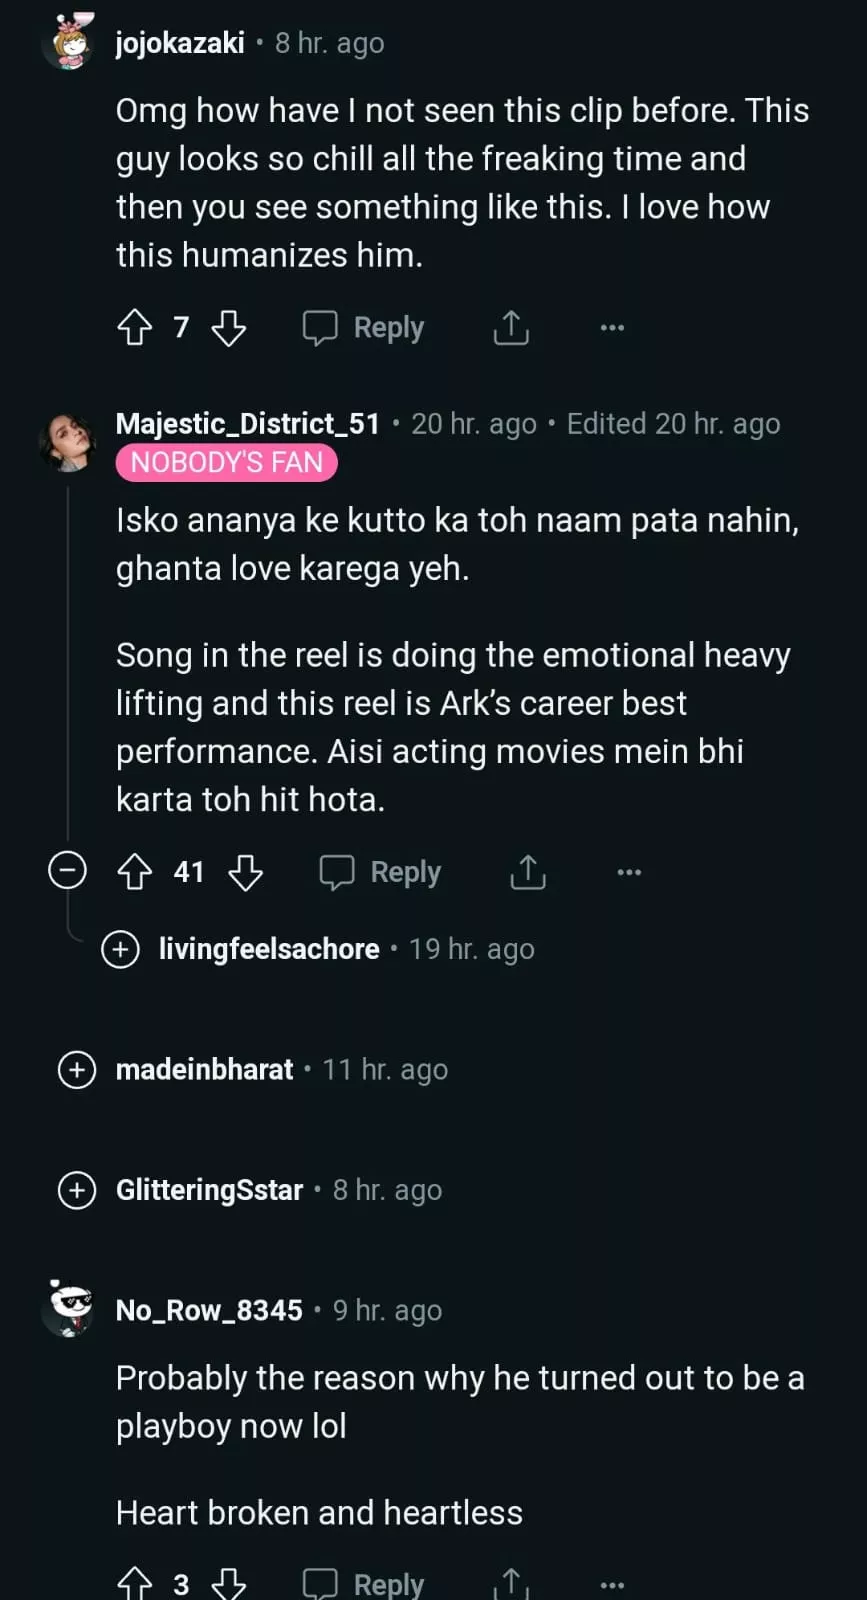This screenshot has height=1600, width=867.
Task: Upvote No_Row_8345's comment
Action: pyautogui.click(x=135, y=1583)
